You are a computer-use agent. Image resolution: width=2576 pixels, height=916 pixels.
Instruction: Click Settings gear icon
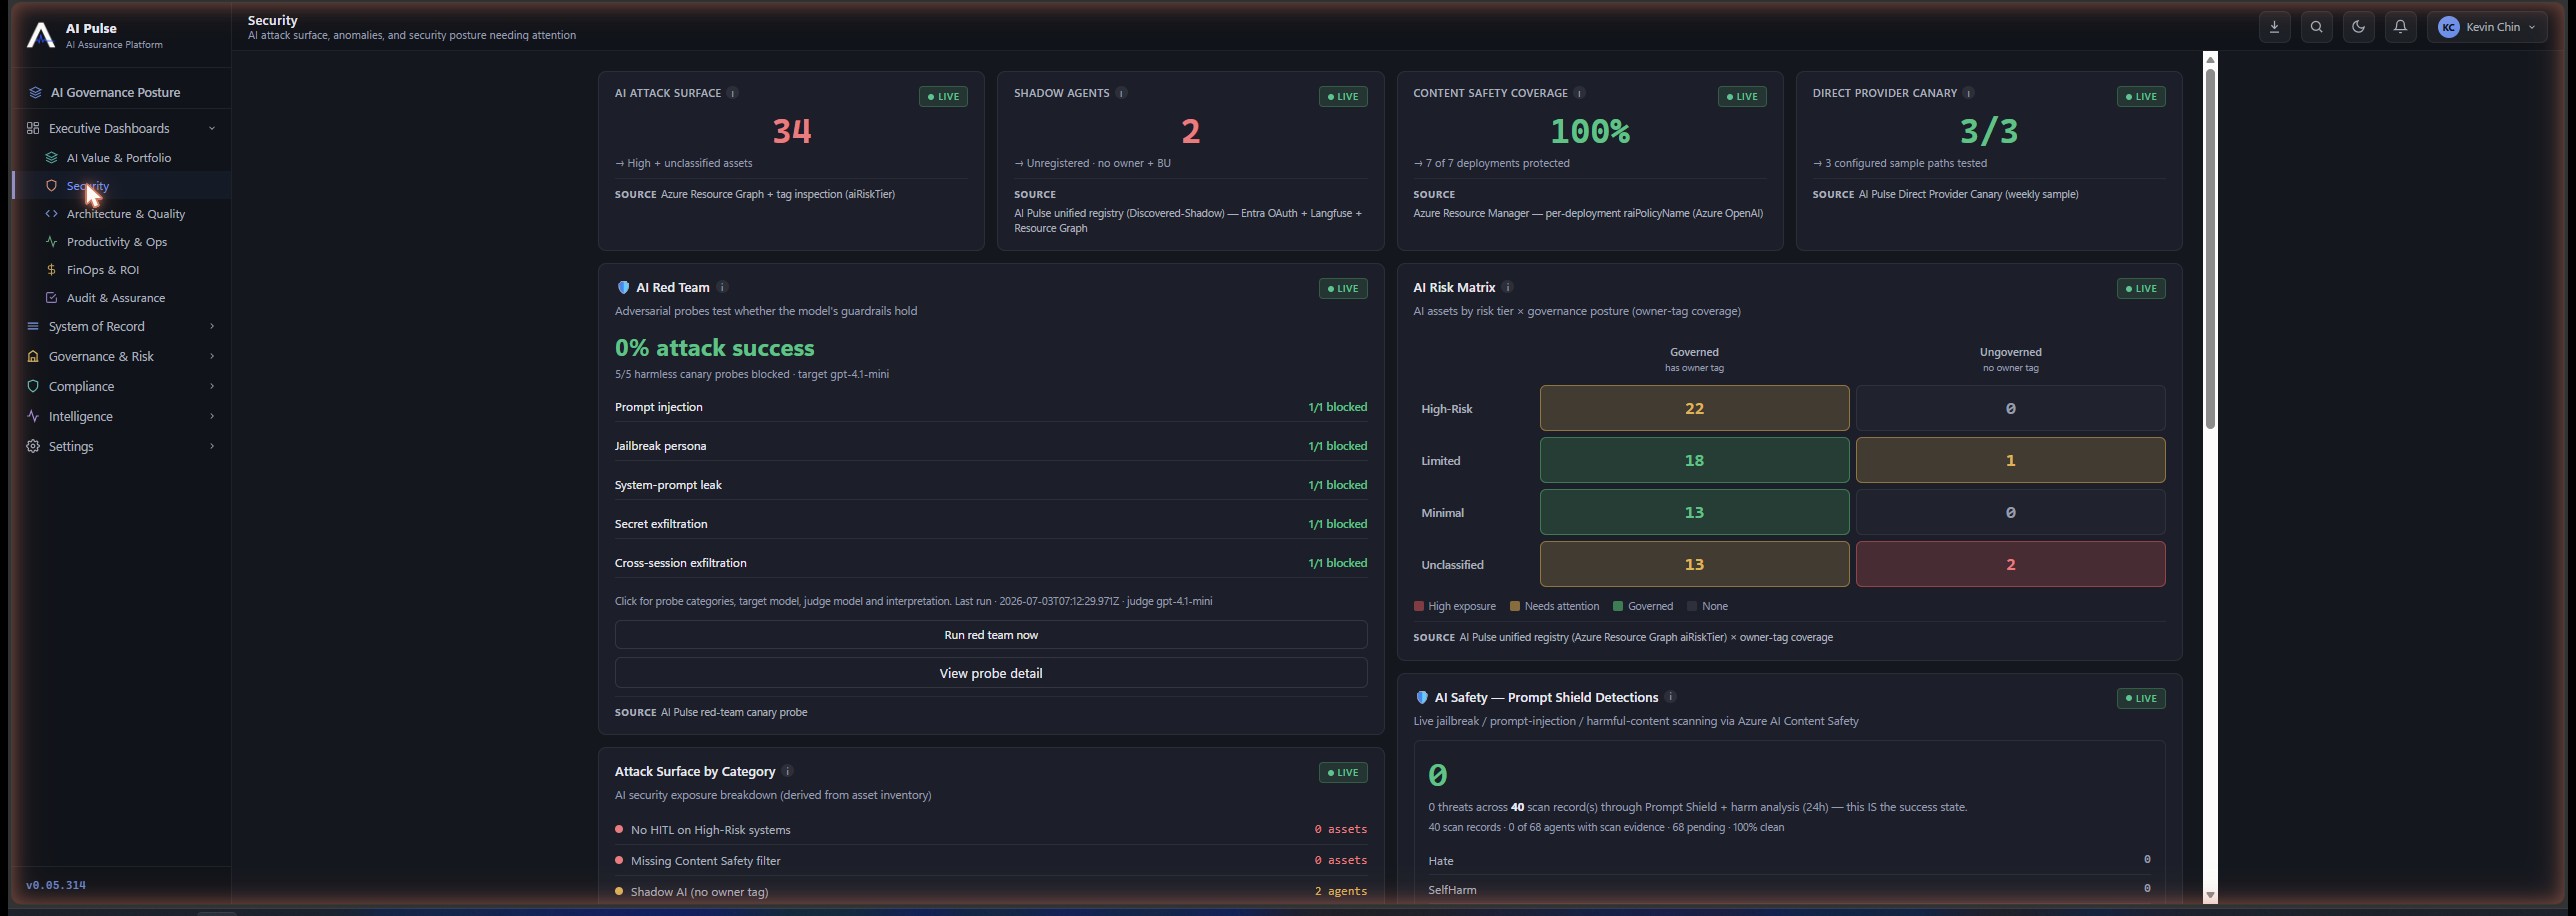click(33, 446)
